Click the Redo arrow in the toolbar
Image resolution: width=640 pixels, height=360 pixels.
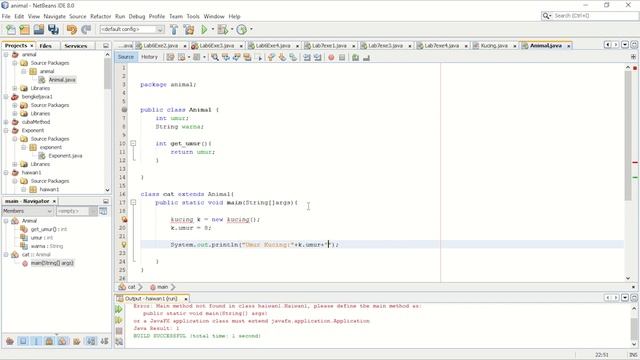click(86, 29)
